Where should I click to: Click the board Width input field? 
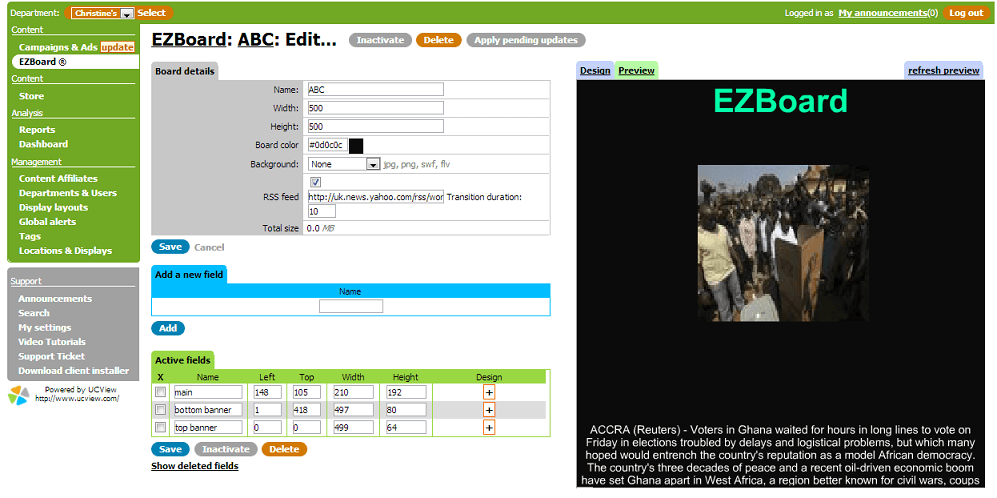(376, 108)
